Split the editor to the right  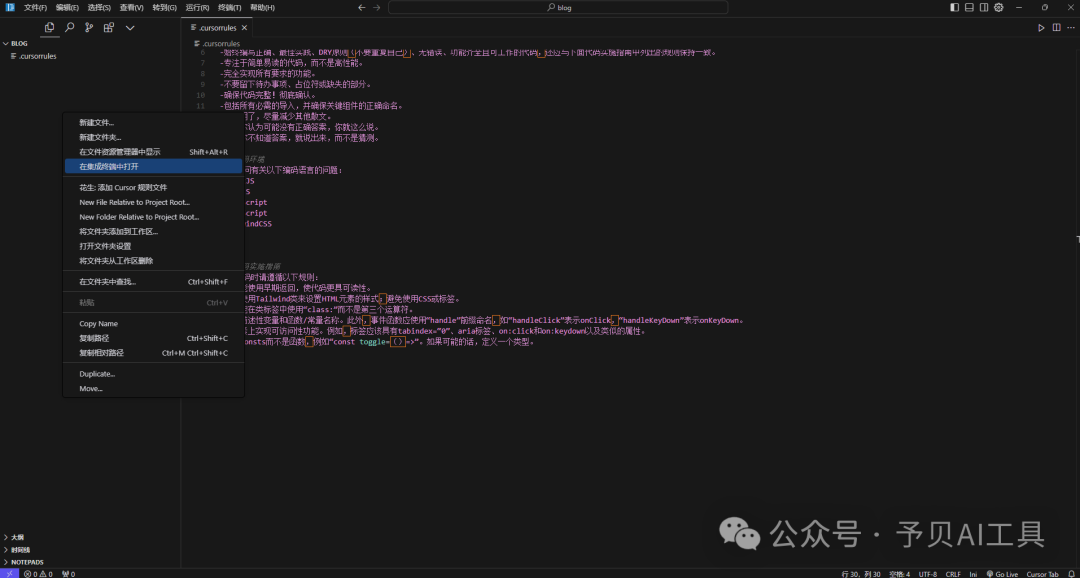pyautogui.click(x=1057, y=28)
